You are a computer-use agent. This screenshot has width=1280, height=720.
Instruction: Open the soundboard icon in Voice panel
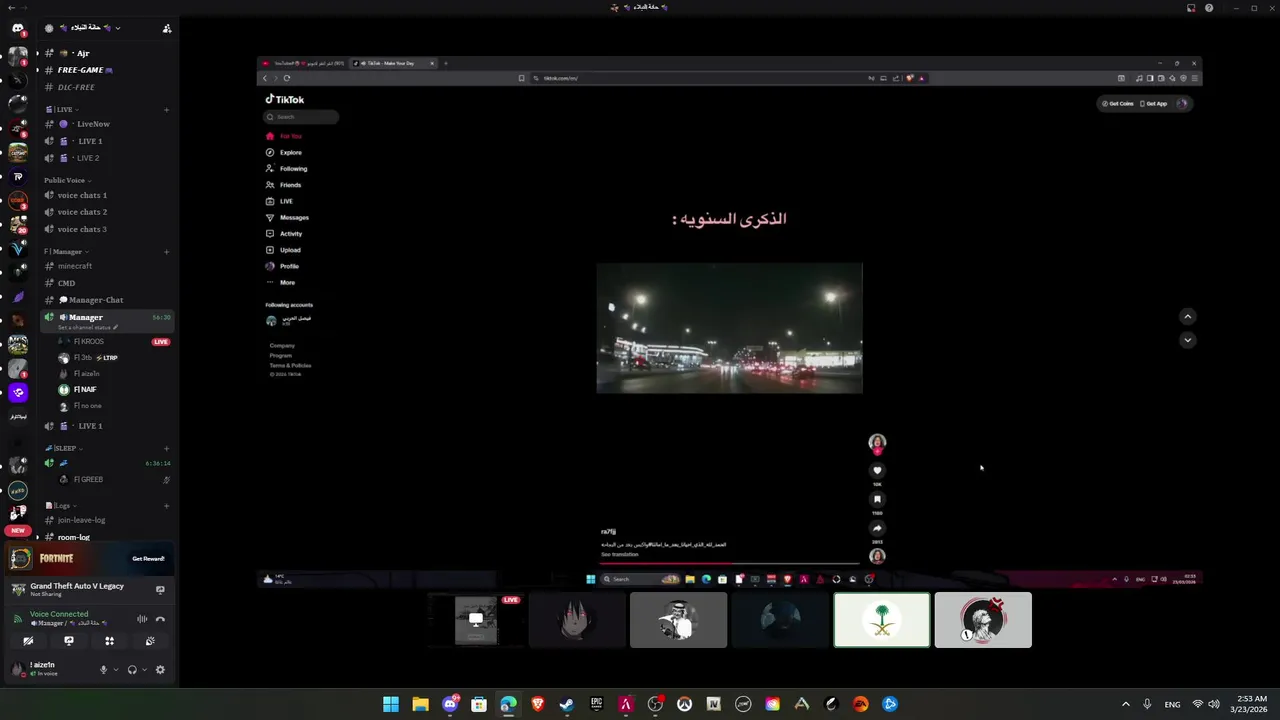click(x=150, y=641)
